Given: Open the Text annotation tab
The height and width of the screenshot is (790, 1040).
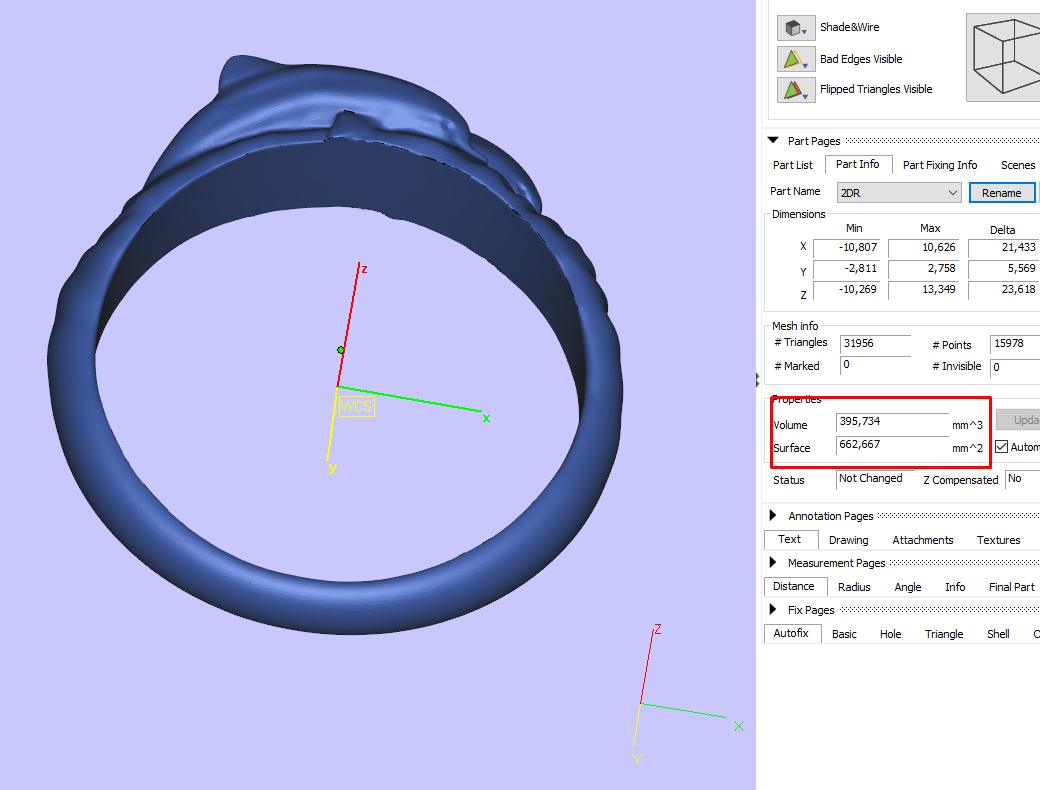Looking at the screenshot, I should click(x=791, y=539).
